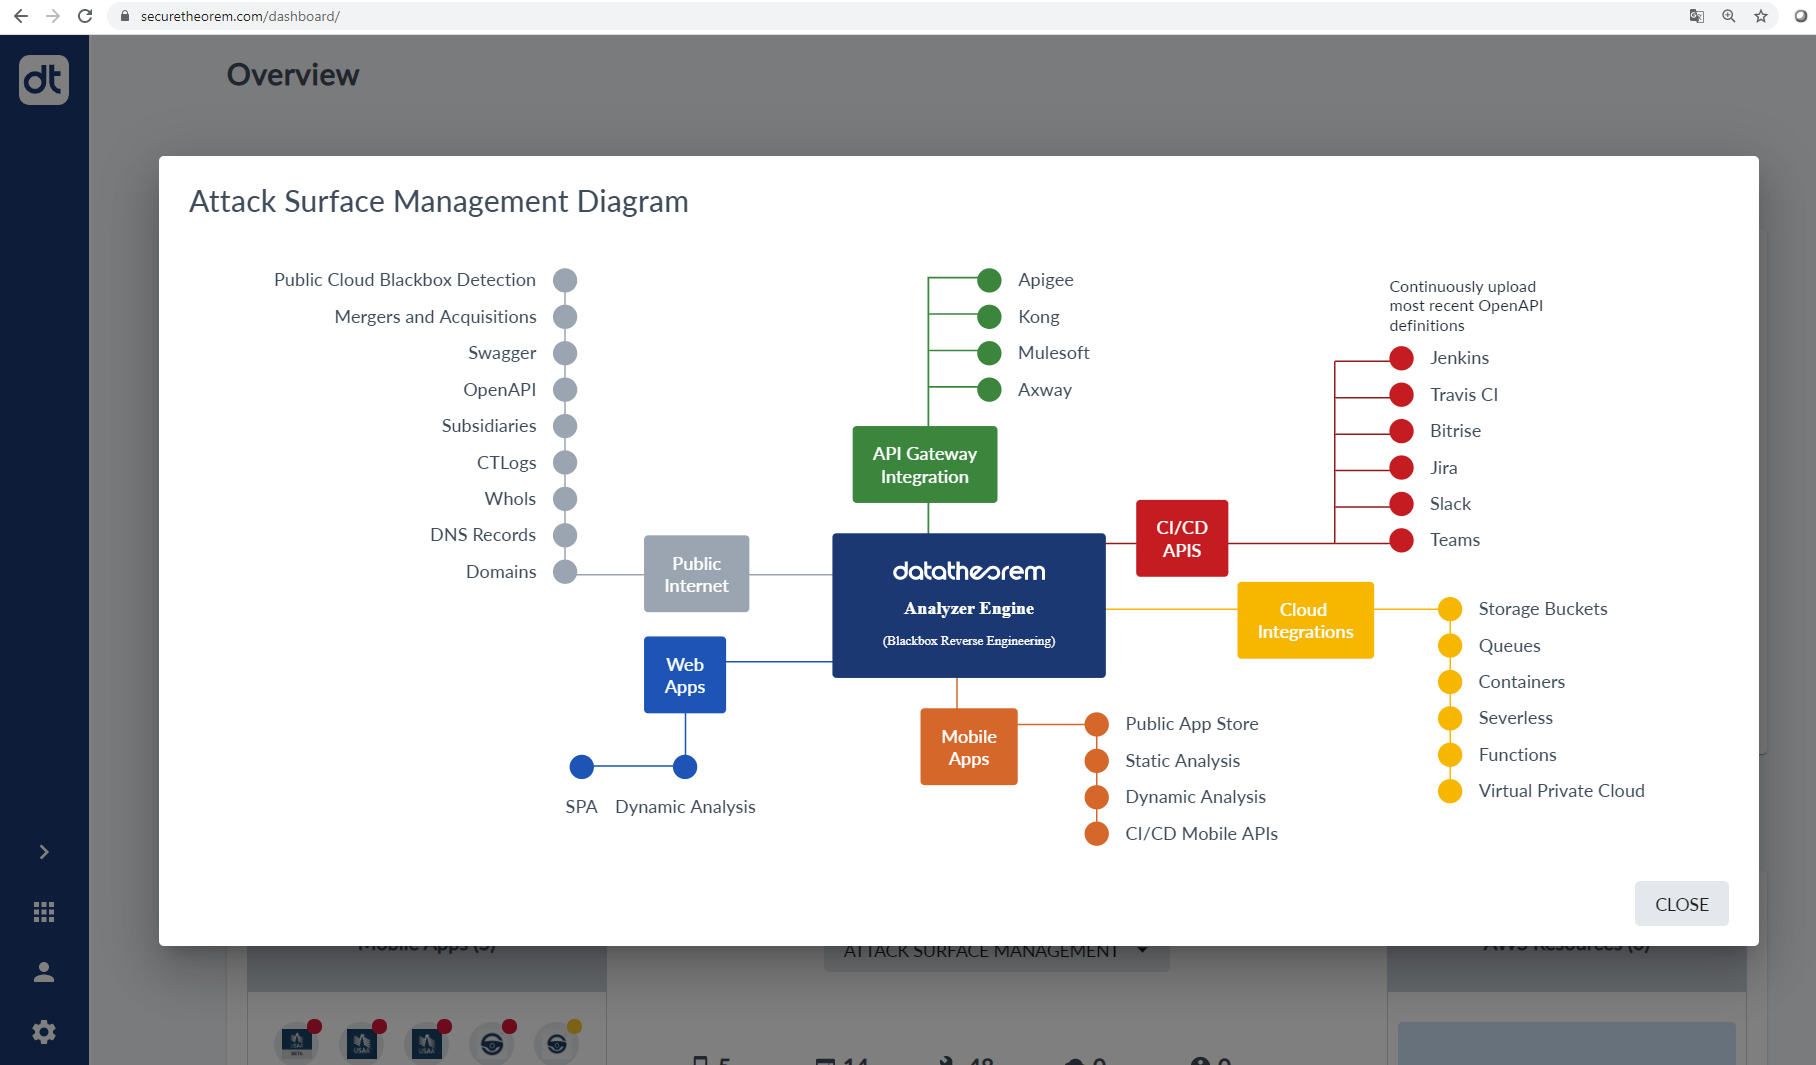
Task: Click the green Mulesoft node
Action: (989, 353)
